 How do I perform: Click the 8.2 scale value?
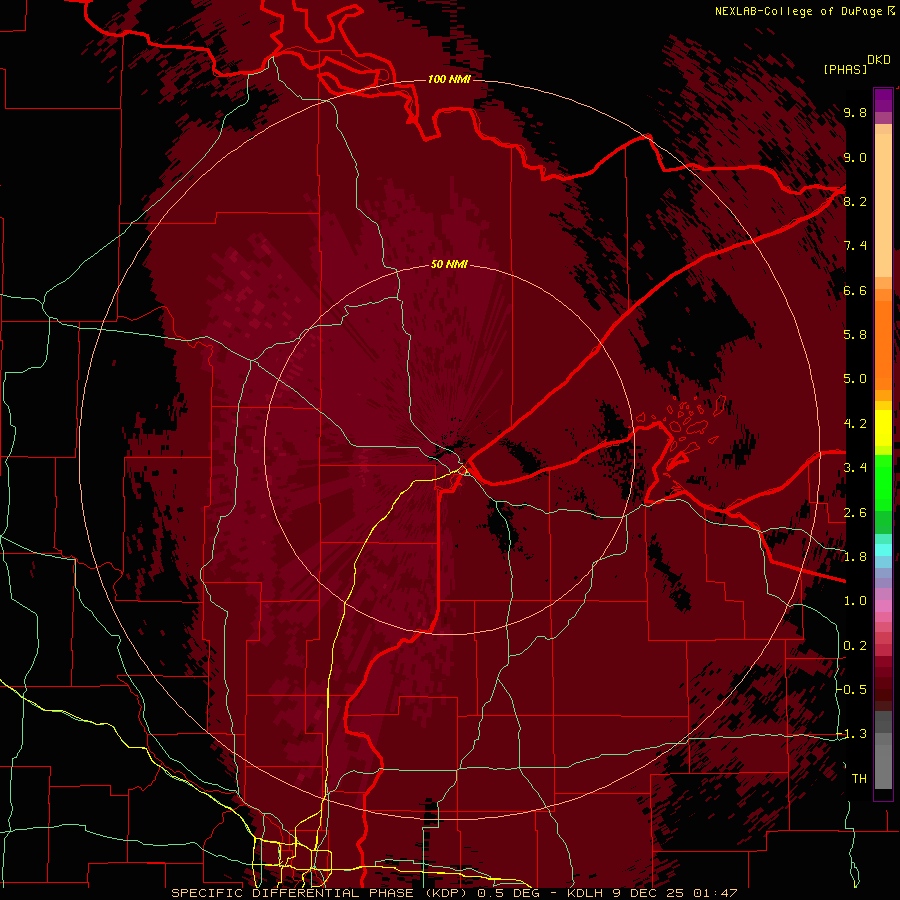pos(855,201)
